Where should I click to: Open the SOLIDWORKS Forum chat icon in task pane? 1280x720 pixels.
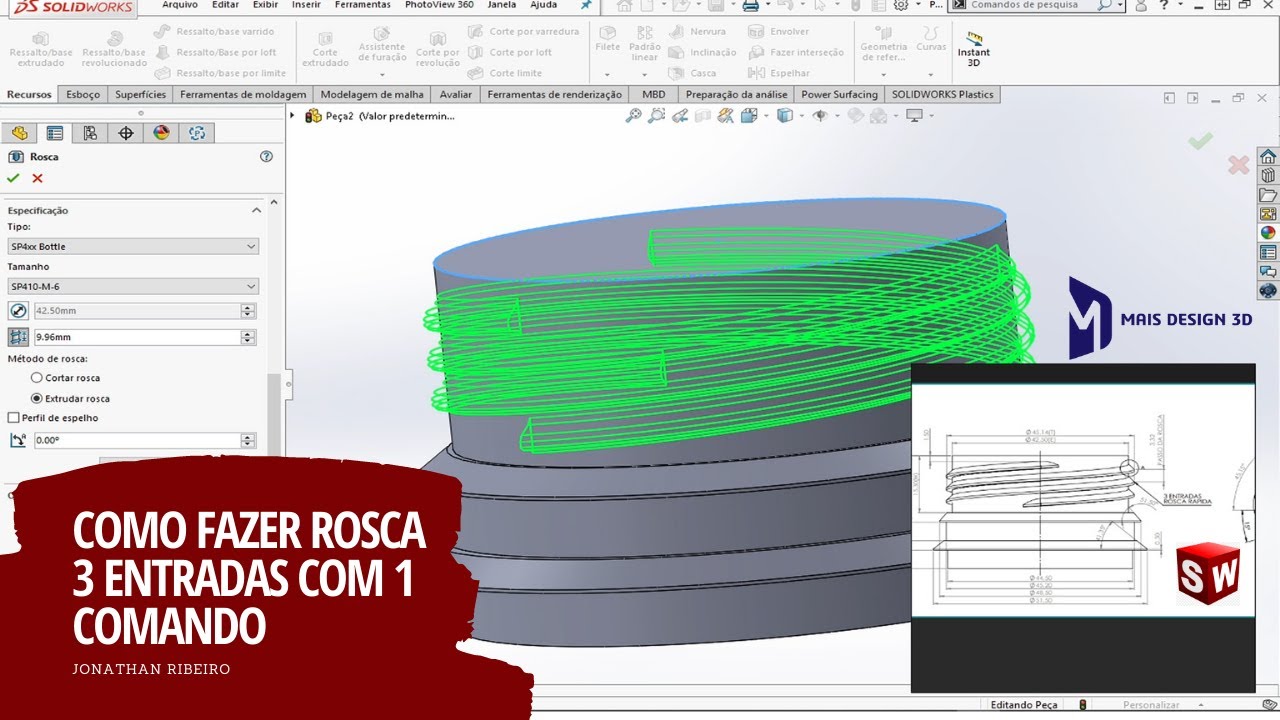(x=1268, y=271)
